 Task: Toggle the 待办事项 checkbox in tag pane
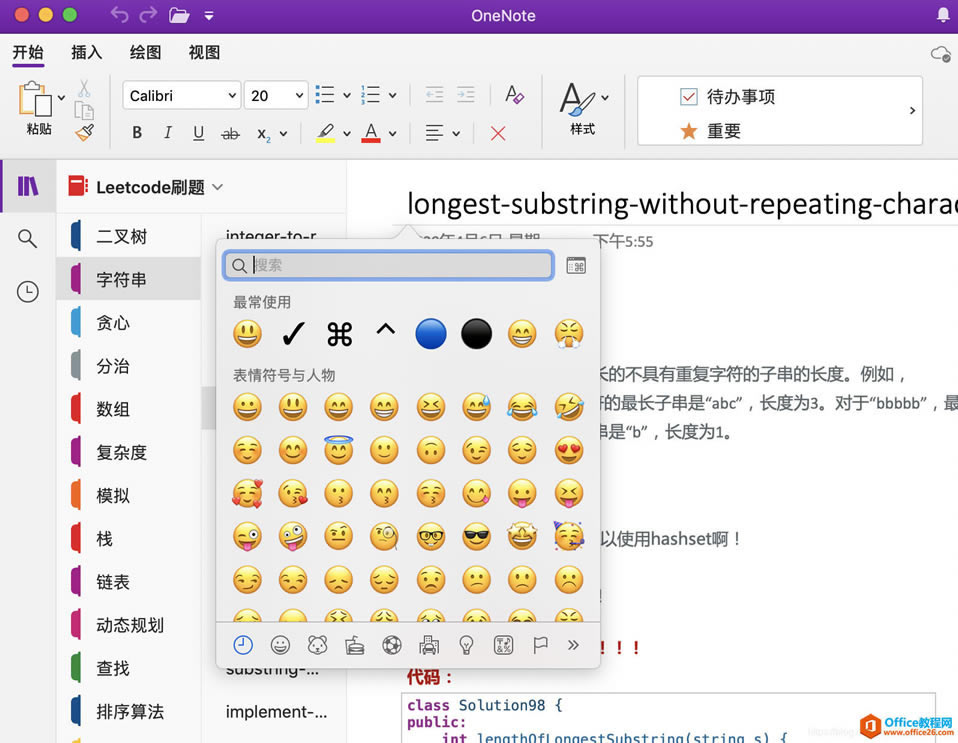(x=689, y=96)
